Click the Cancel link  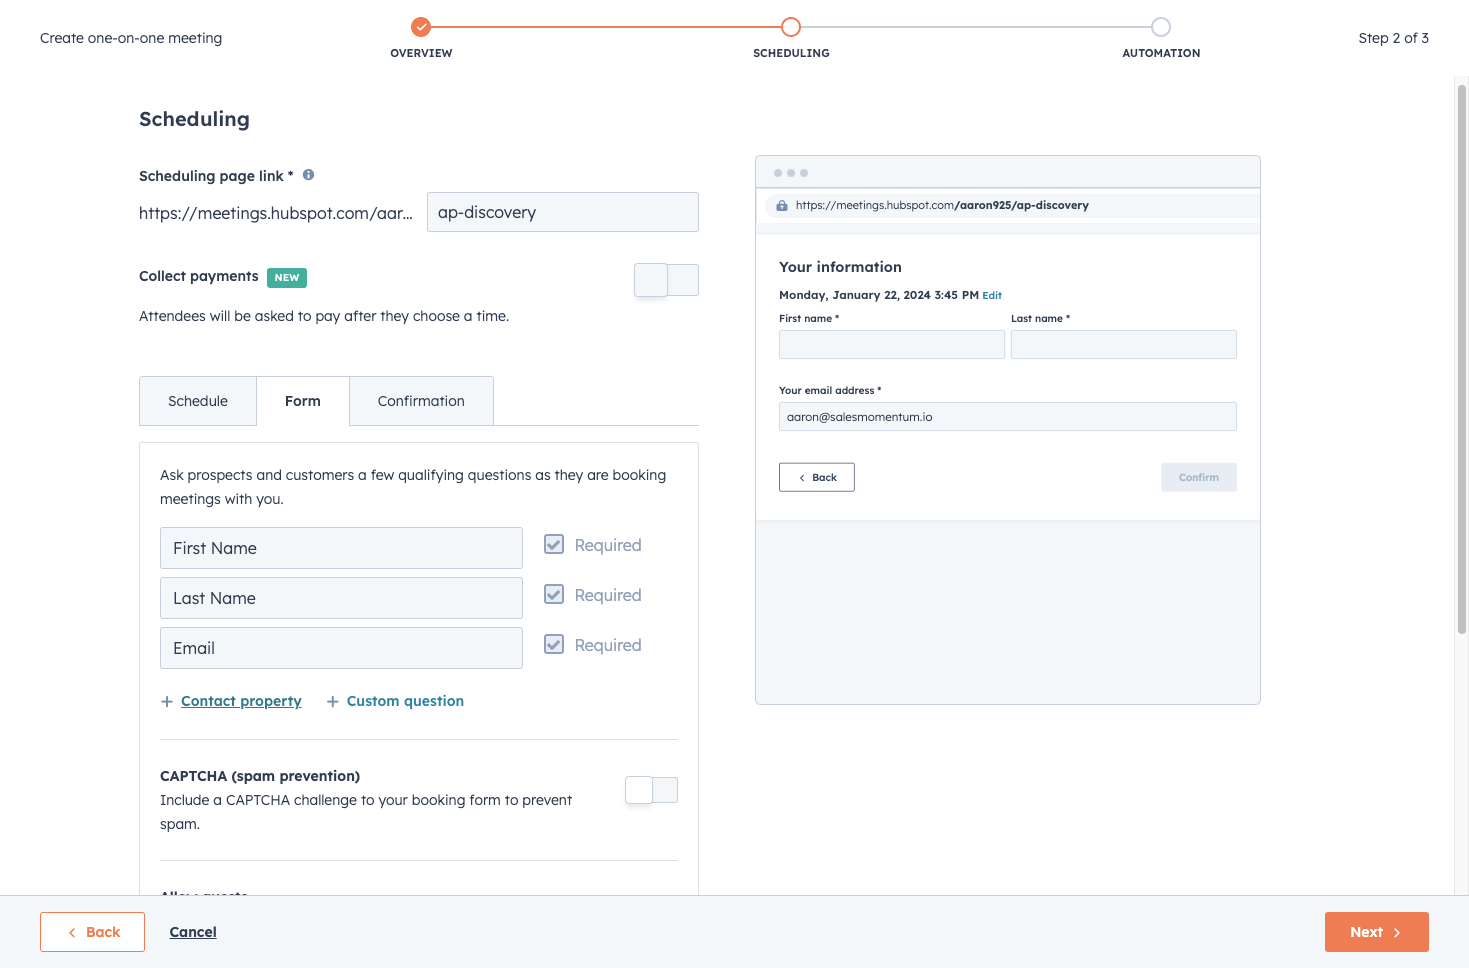[193, 932]
